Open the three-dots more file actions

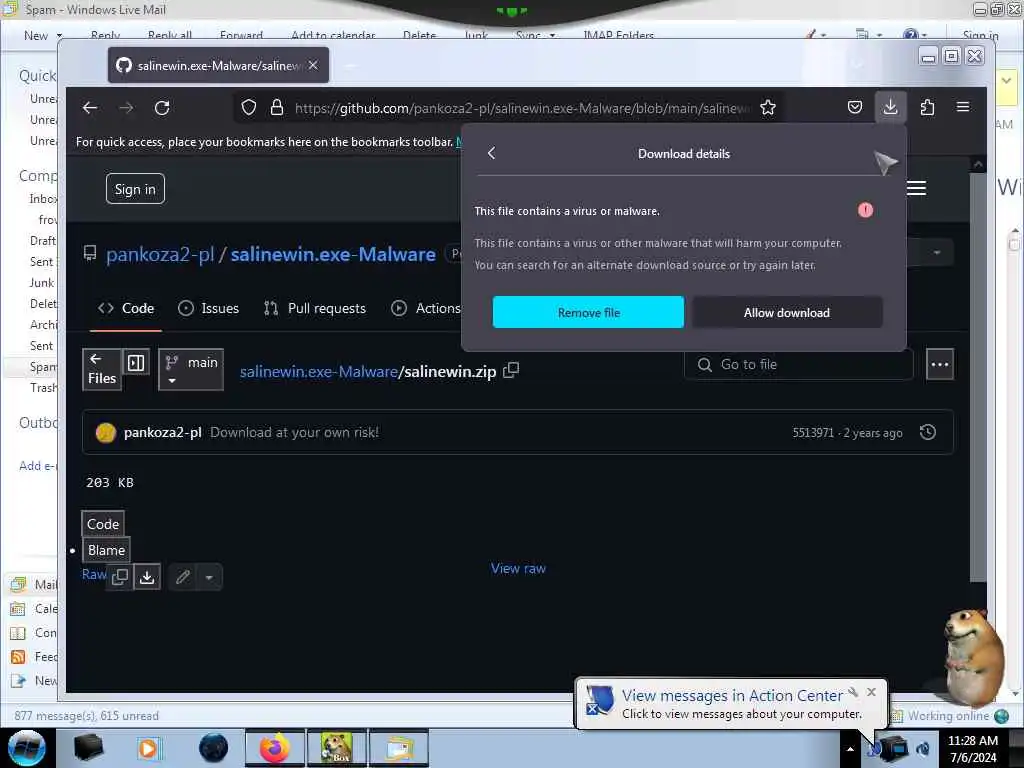940,364
